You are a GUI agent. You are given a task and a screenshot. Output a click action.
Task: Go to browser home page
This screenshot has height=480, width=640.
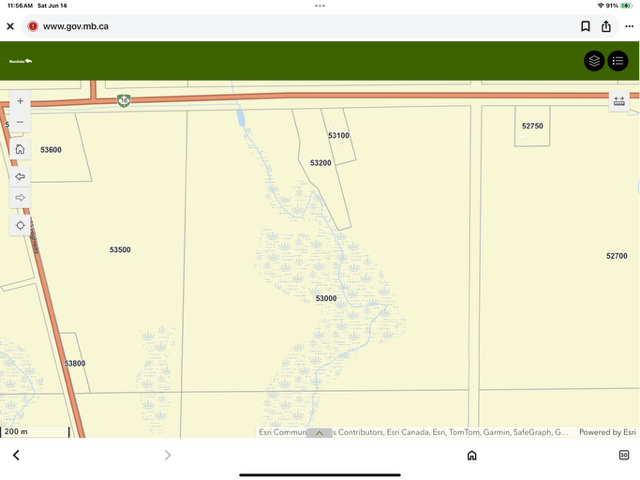click(x=472, y=455)
